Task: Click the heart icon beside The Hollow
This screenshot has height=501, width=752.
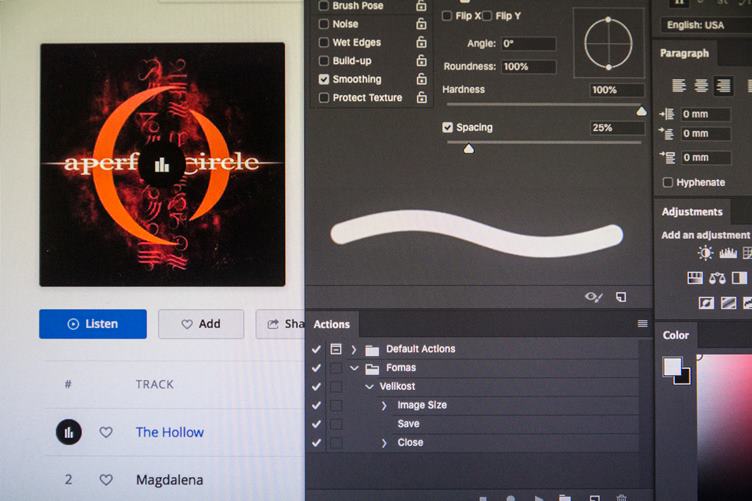Action: click(x=106, y=432)
